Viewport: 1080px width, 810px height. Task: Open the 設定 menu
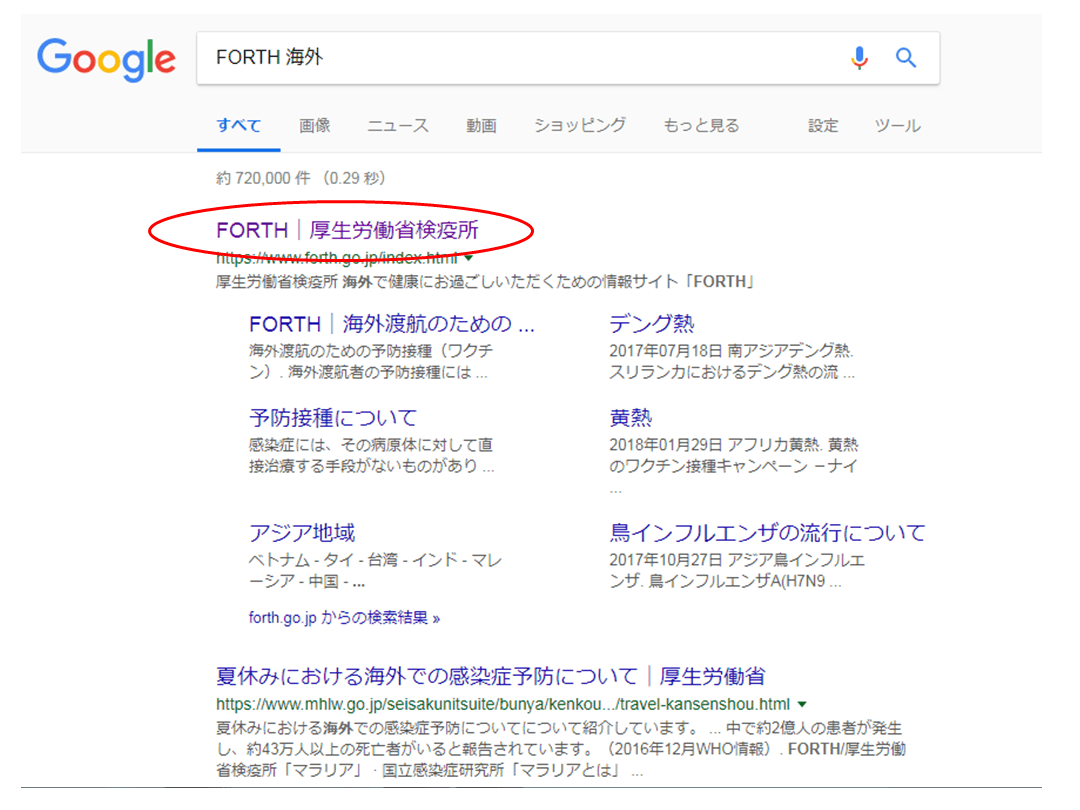coord(823,126)
